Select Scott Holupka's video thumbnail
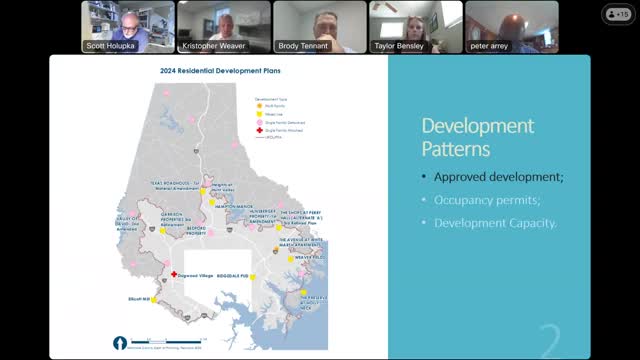The width and height of the screenshot is (640, 360). pyautogui.click(x=128, y=27)
